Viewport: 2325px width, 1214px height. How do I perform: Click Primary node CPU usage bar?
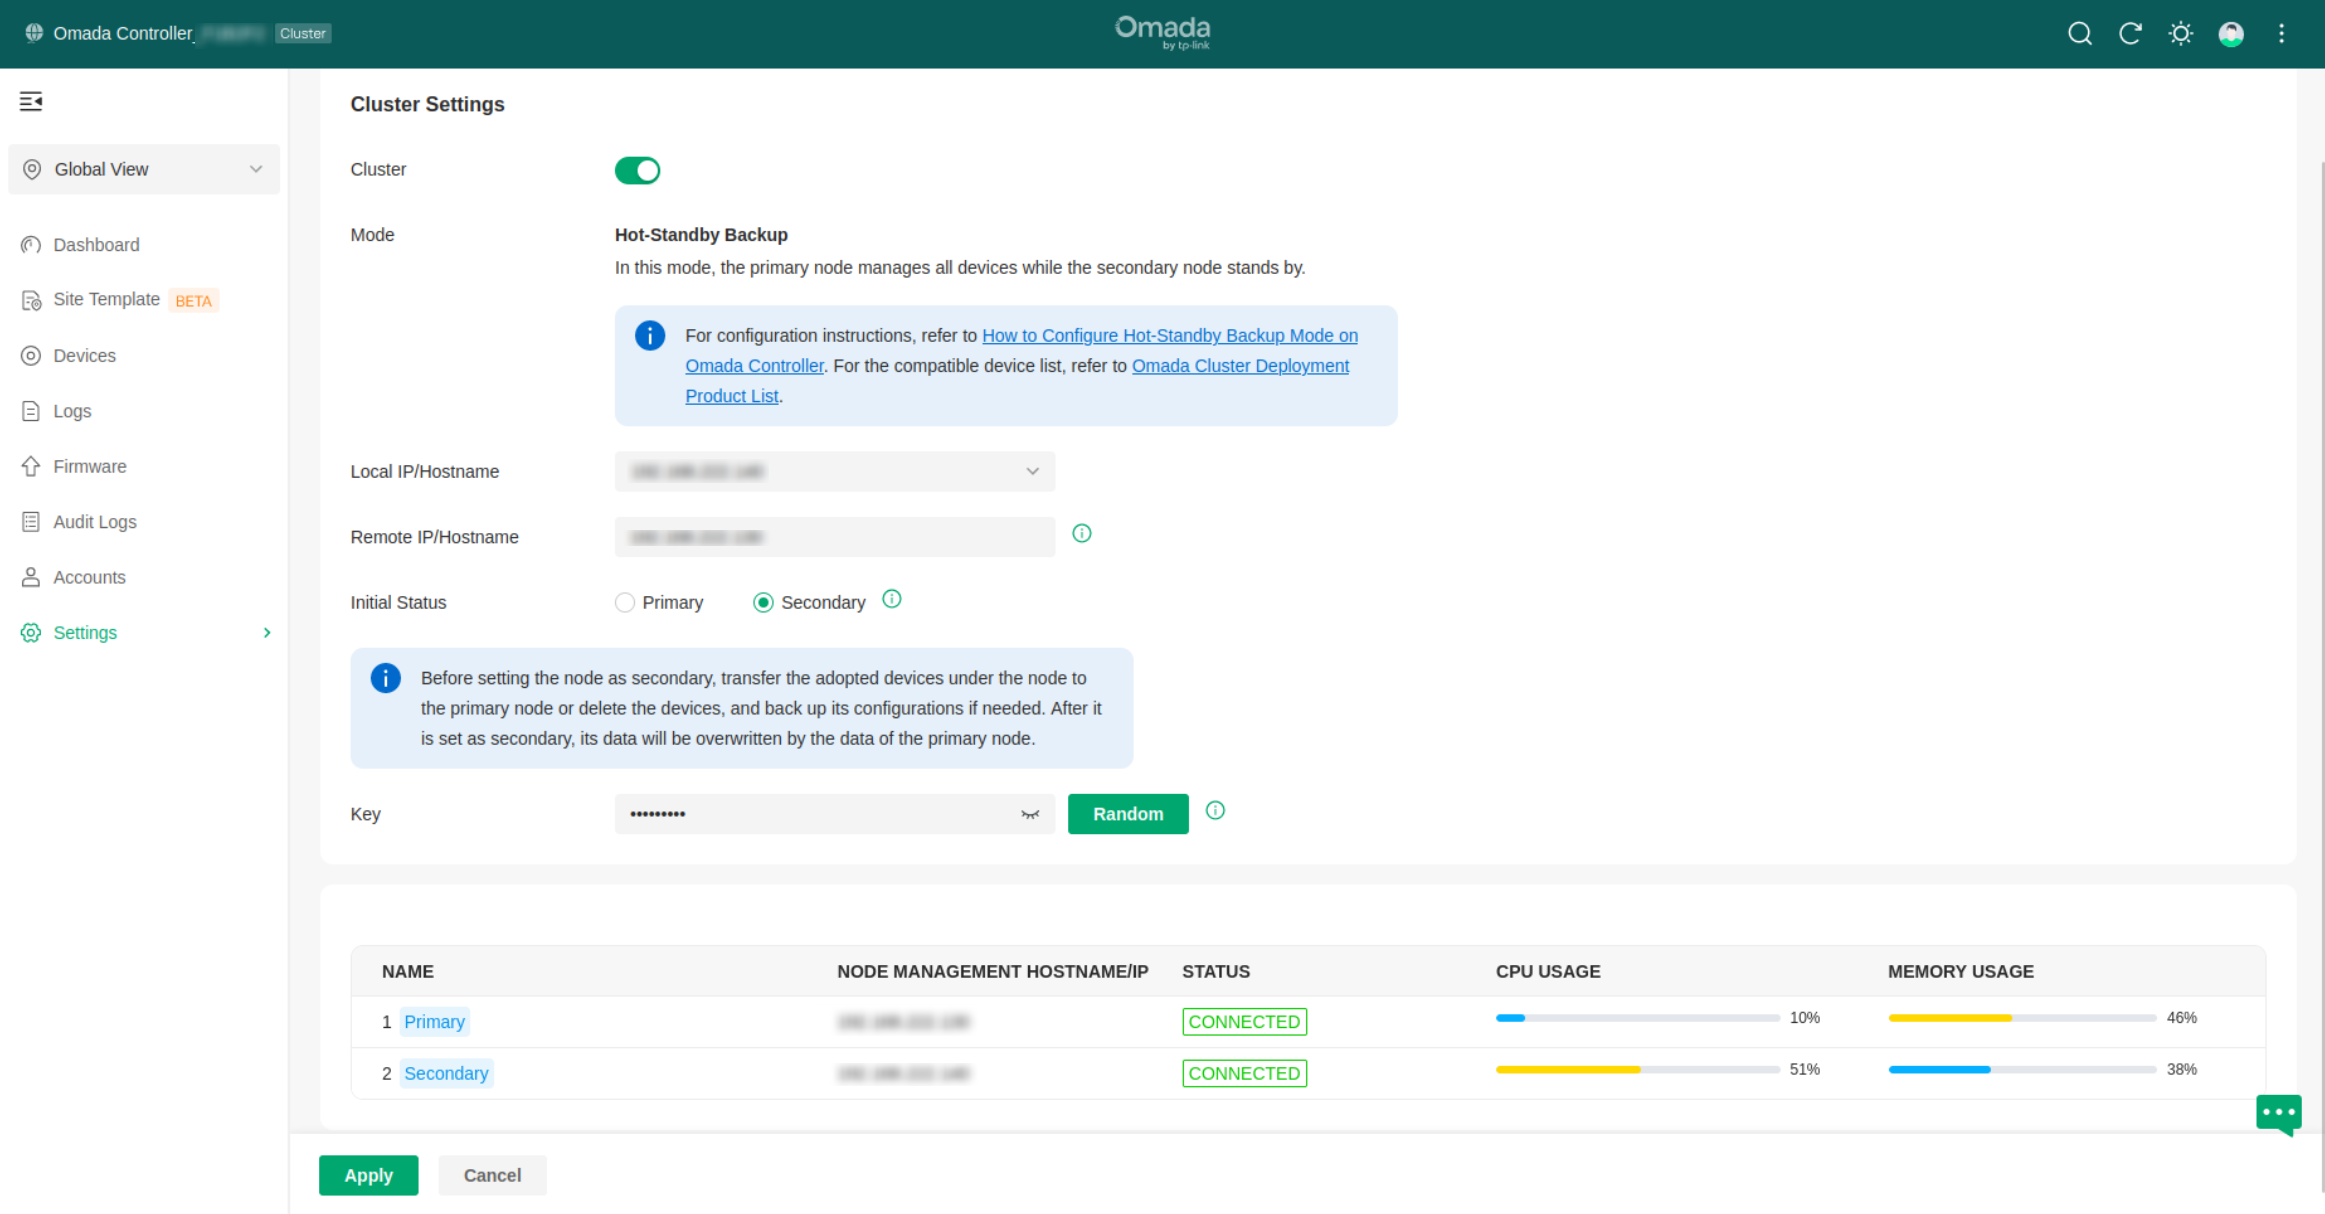[1638, 1018]
